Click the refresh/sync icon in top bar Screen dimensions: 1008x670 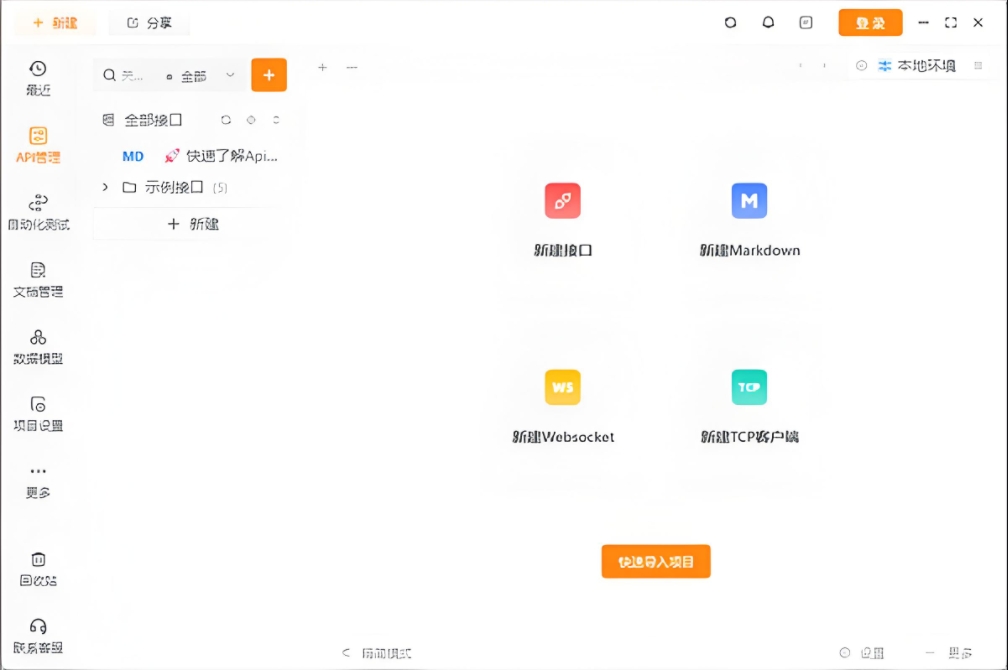point(730,23)
